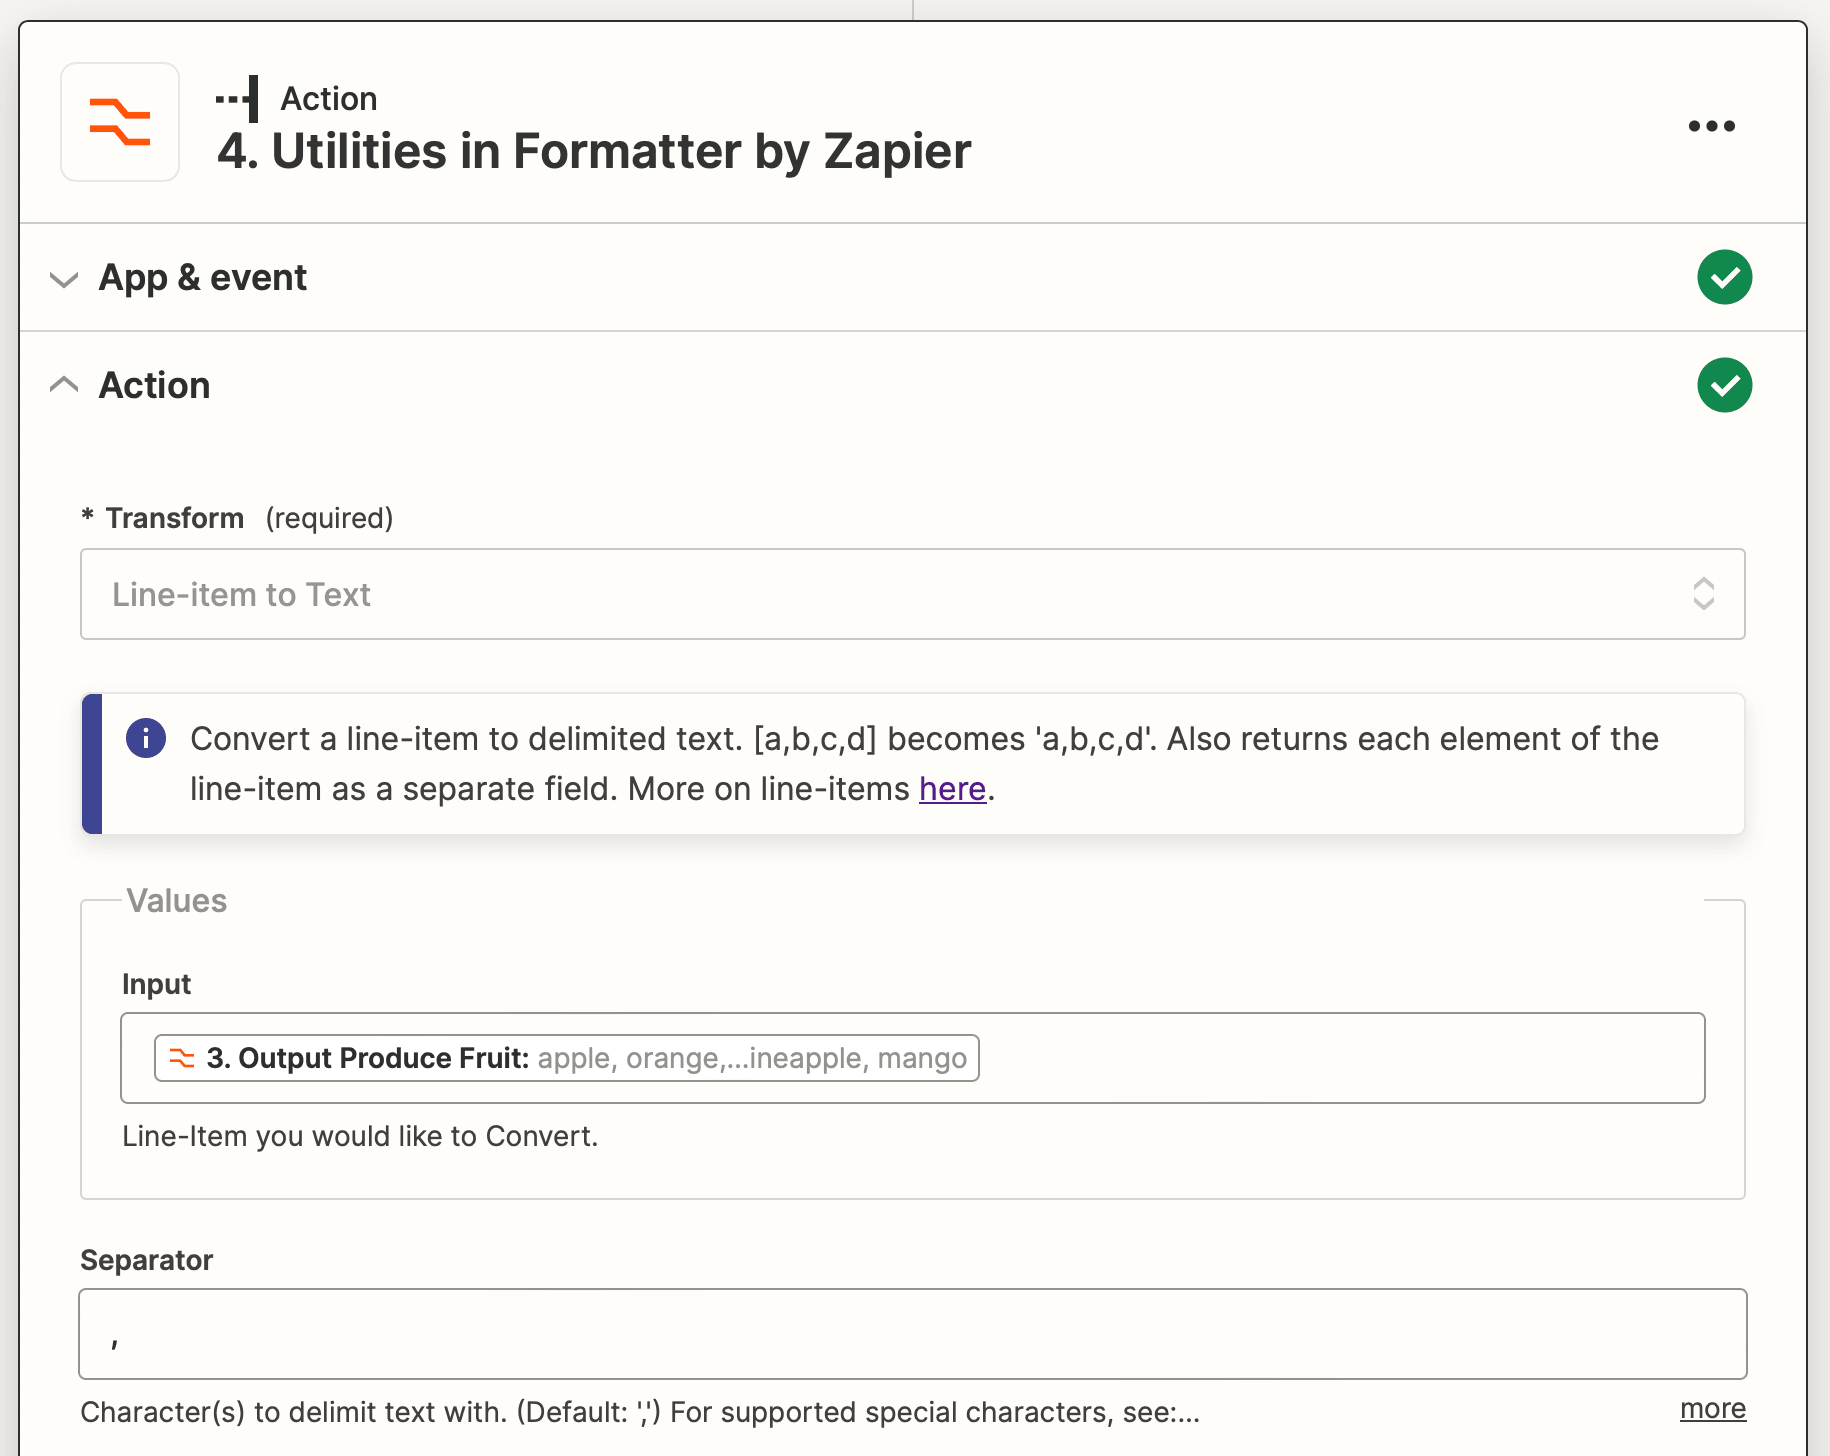Expand the App & event section
Screen dimensions: 1830x1456
64,280
